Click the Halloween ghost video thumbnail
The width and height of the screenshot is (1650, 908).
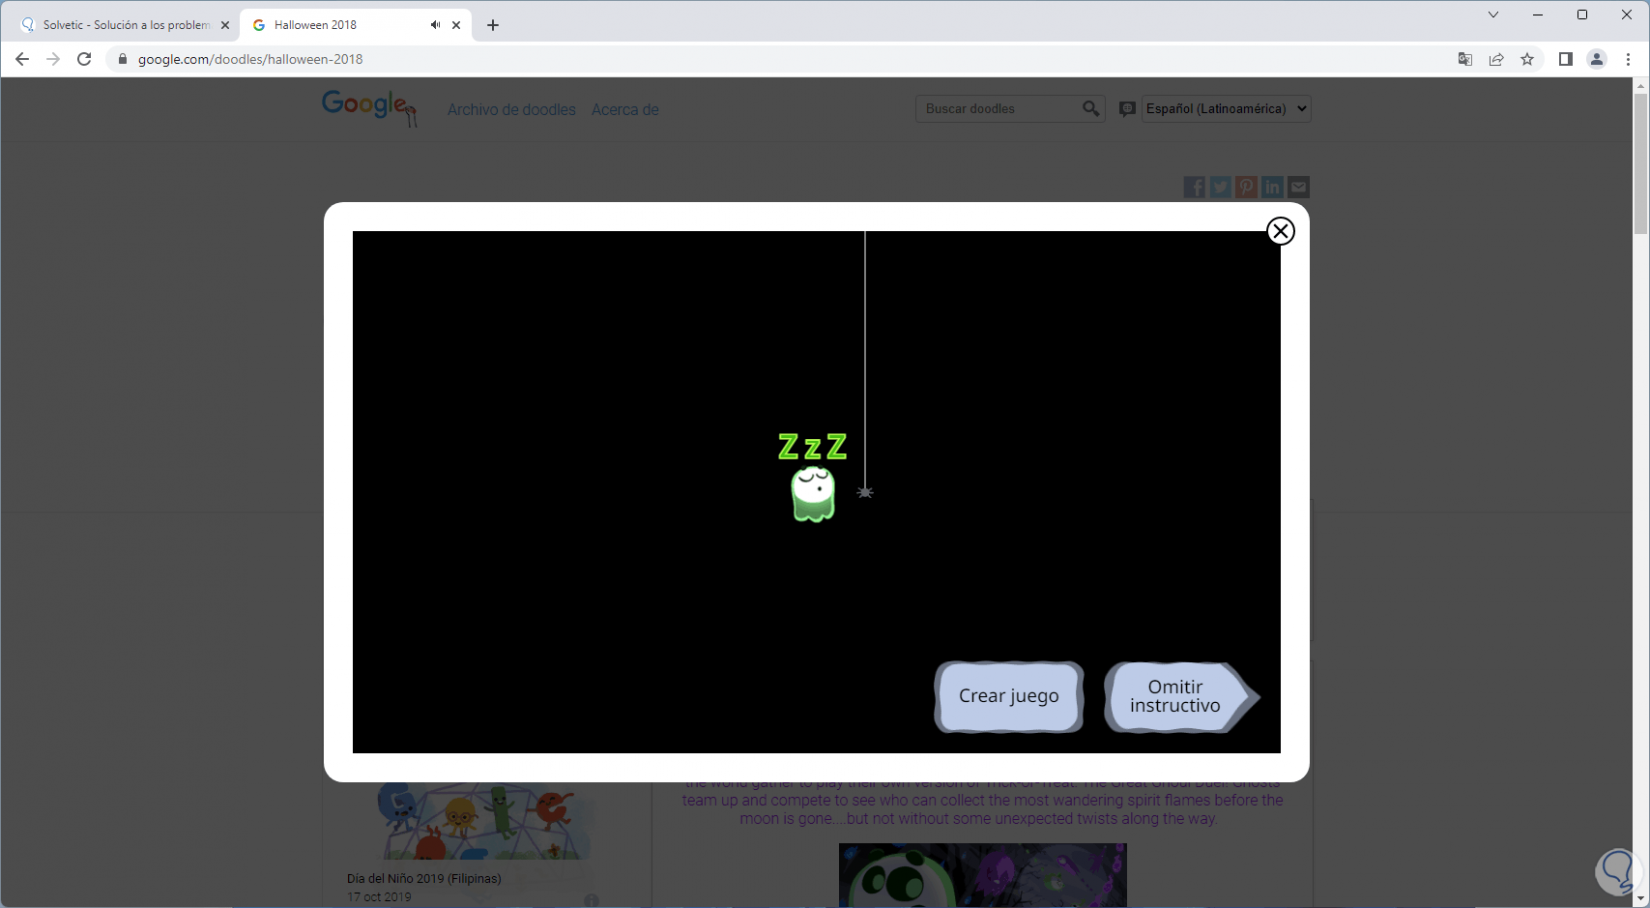click(983, 875)
